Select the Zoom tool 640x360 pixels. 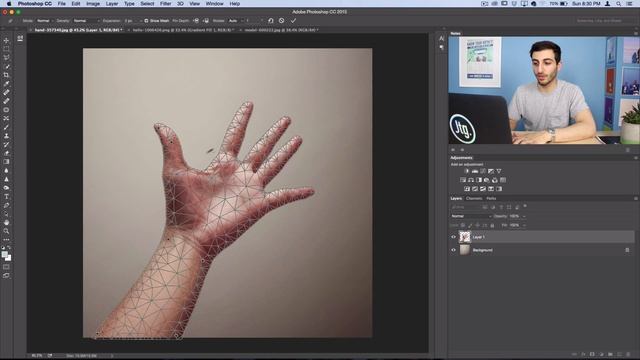click(x=6, y=231)
